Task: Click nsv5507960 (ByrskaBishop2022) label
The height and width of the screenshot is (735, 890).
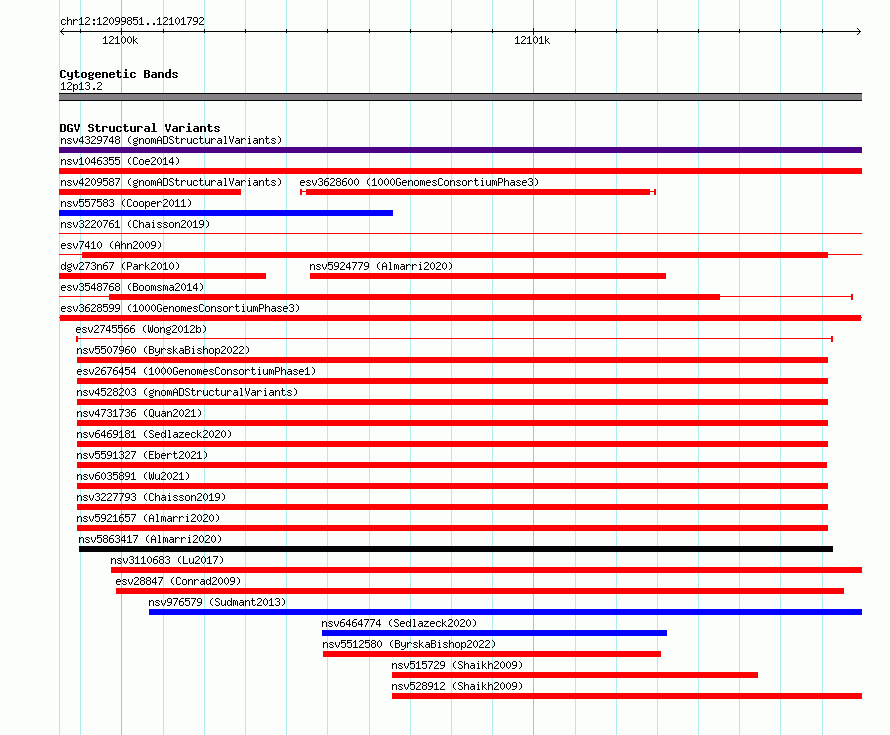Action: (x=163, y=350)
